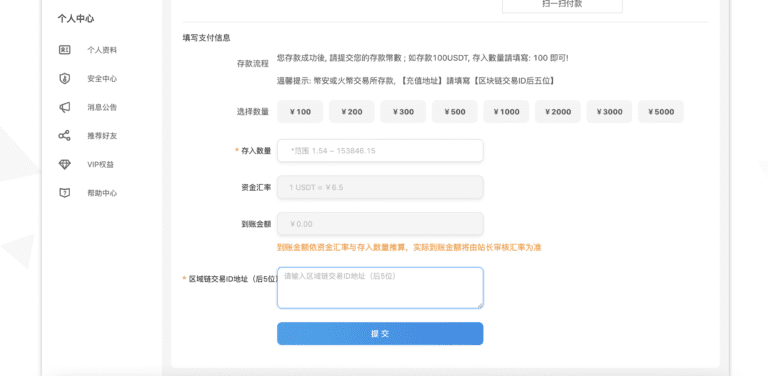The image size is (768, 376).
Task: Click the 资金汇率 exchange rate field
Action: click(380, 187)
